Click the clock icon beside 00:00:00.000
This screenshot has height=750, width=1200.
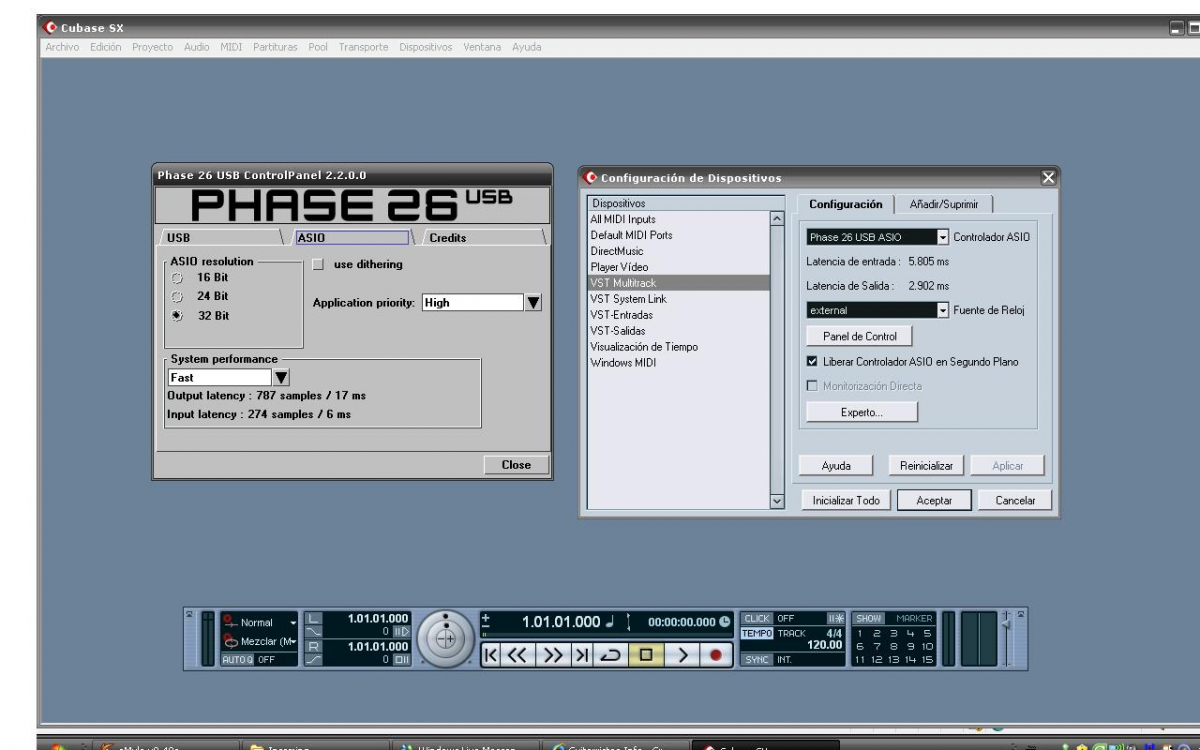724,621
